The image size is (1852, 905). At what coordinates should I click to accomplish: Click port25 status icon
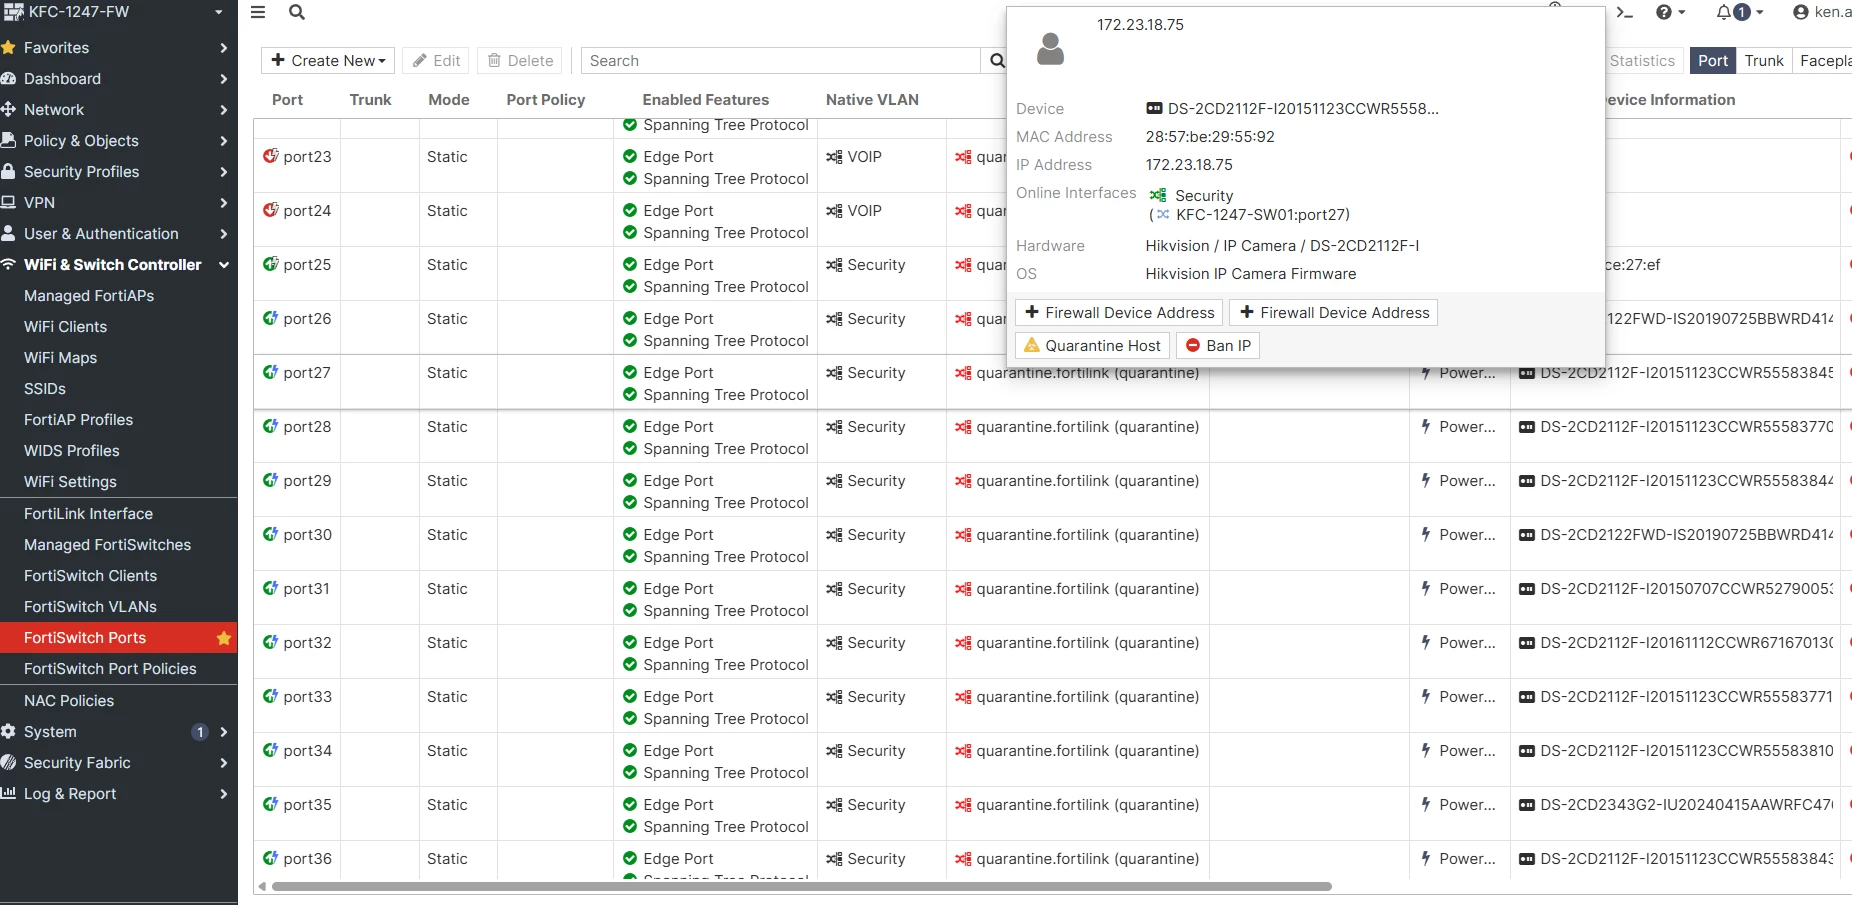tap(270, 264)
